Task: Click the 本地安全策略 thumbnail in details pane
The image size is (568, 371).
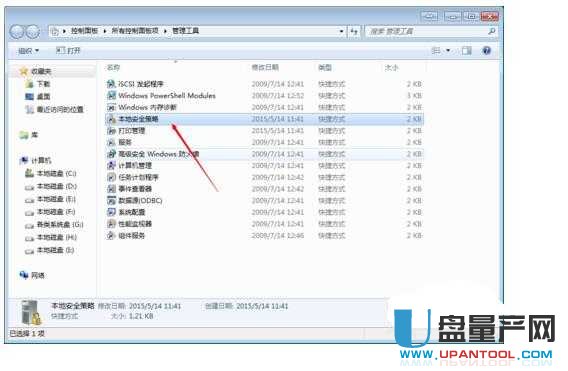Action: click(30, 312)
